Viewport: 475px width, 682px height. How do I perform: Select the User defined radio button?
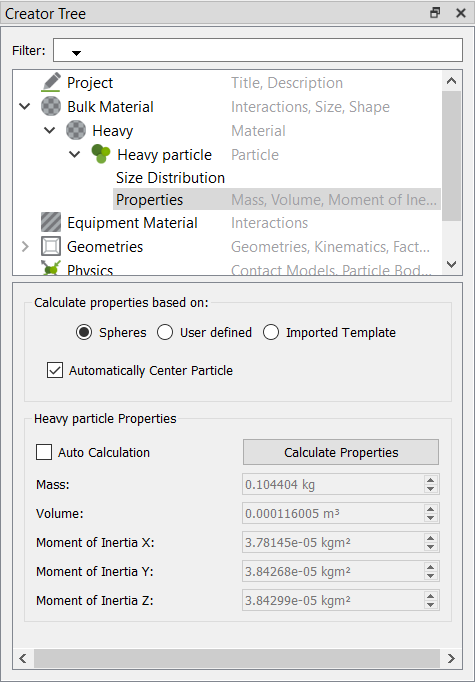click(165, 333)
